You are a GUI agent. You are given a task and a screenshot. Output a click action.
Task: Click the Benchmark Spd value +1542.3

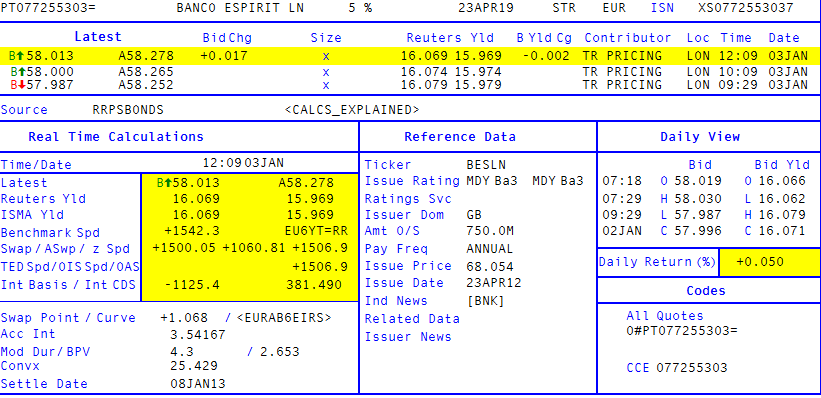192,231
